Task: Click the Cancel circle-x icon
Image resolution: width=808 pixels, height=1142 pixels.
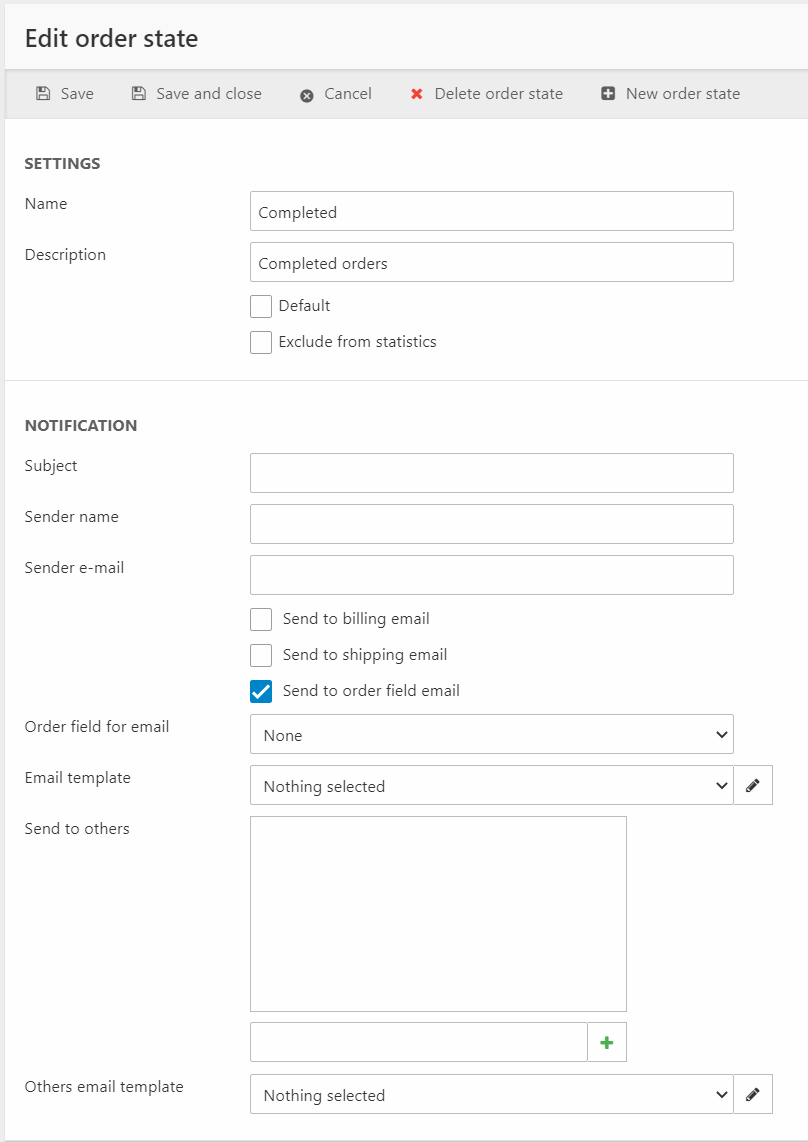Action: 307,95
